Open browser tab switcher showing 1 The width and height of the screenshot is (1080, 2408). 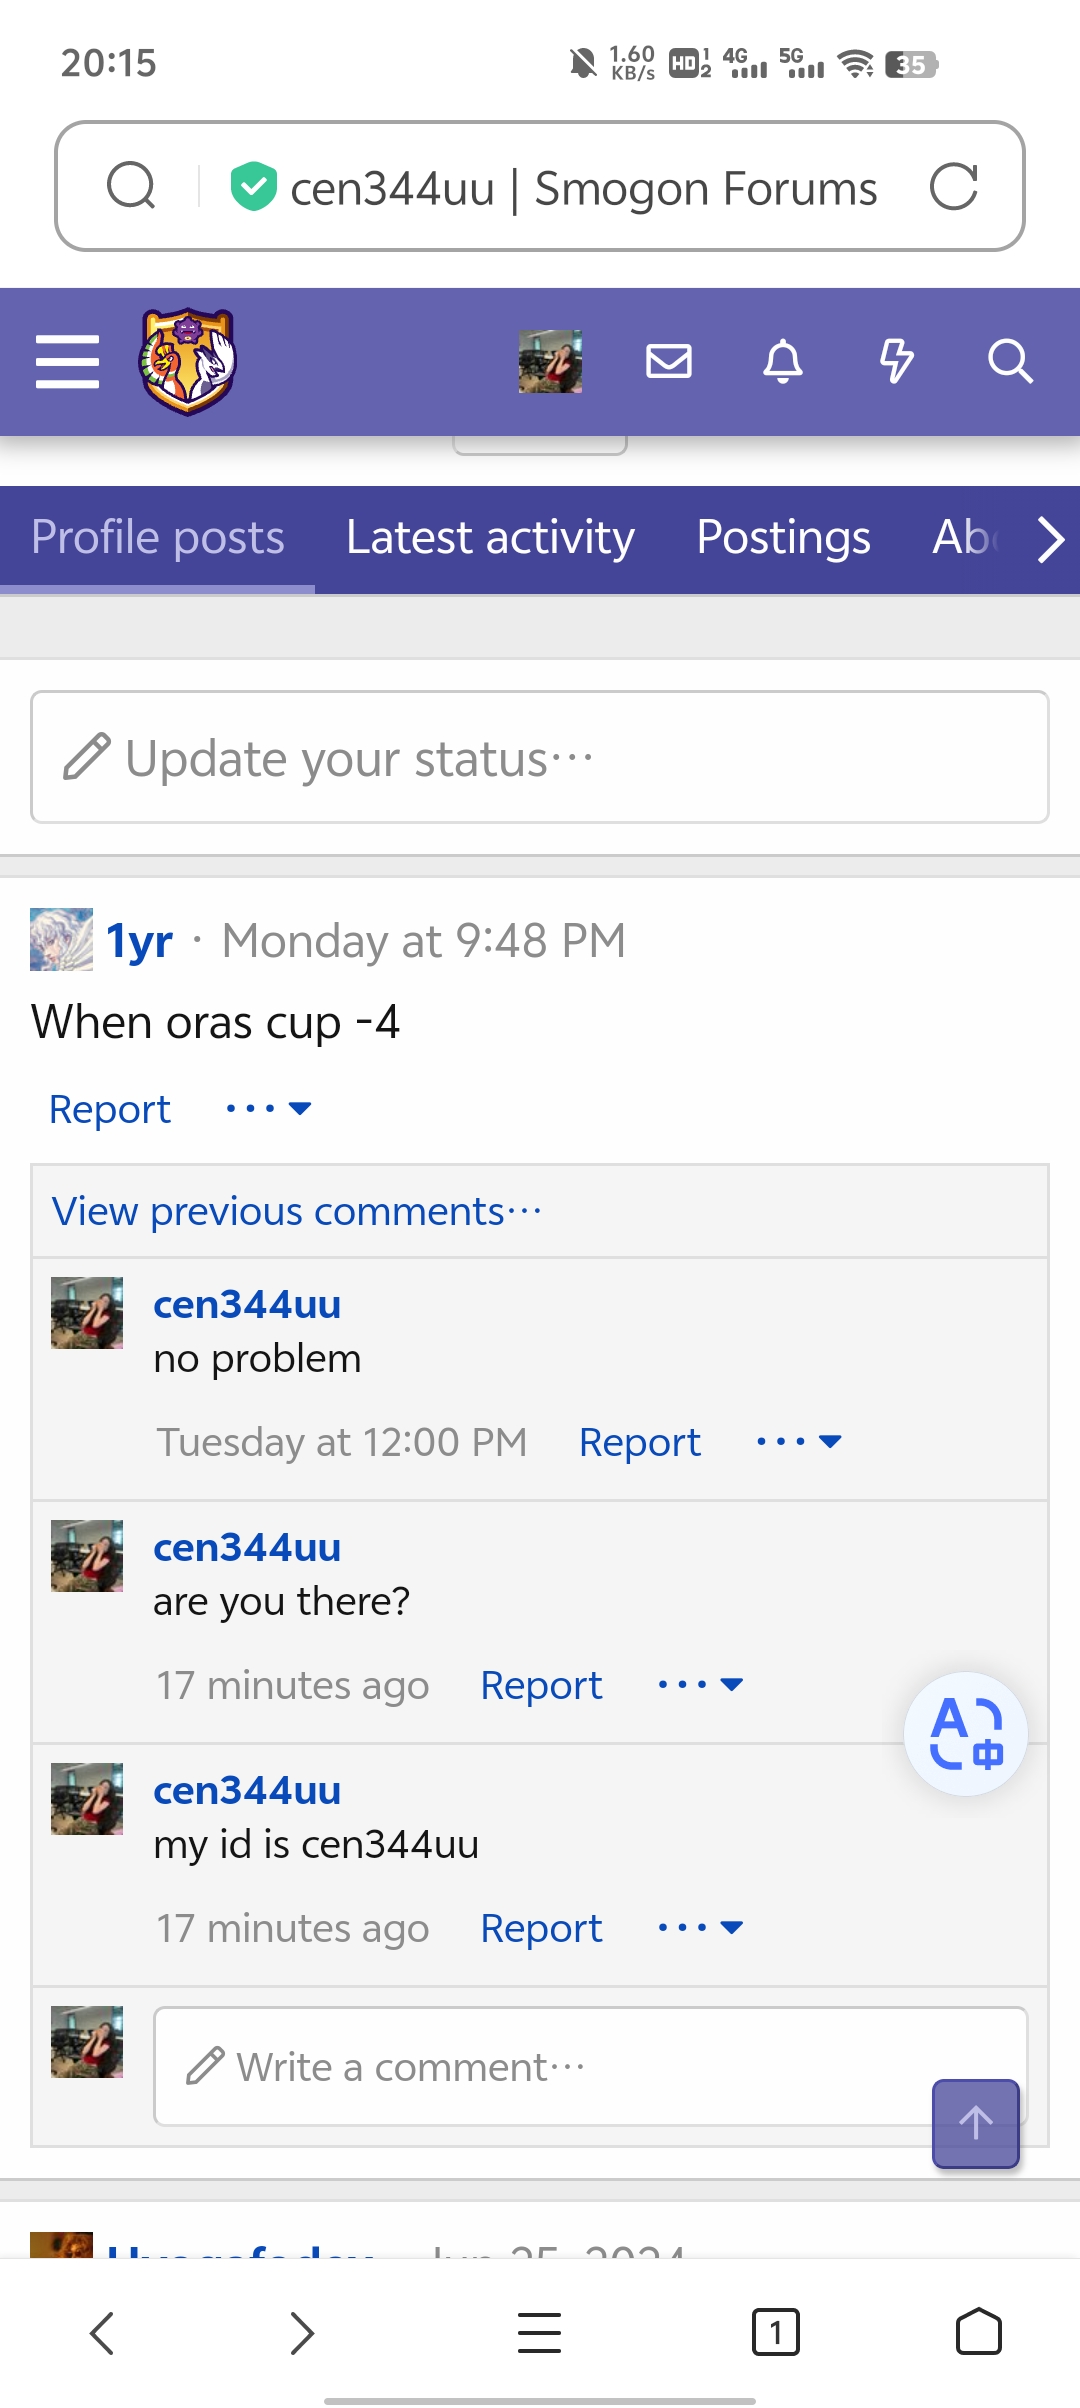click(775, 2332)
